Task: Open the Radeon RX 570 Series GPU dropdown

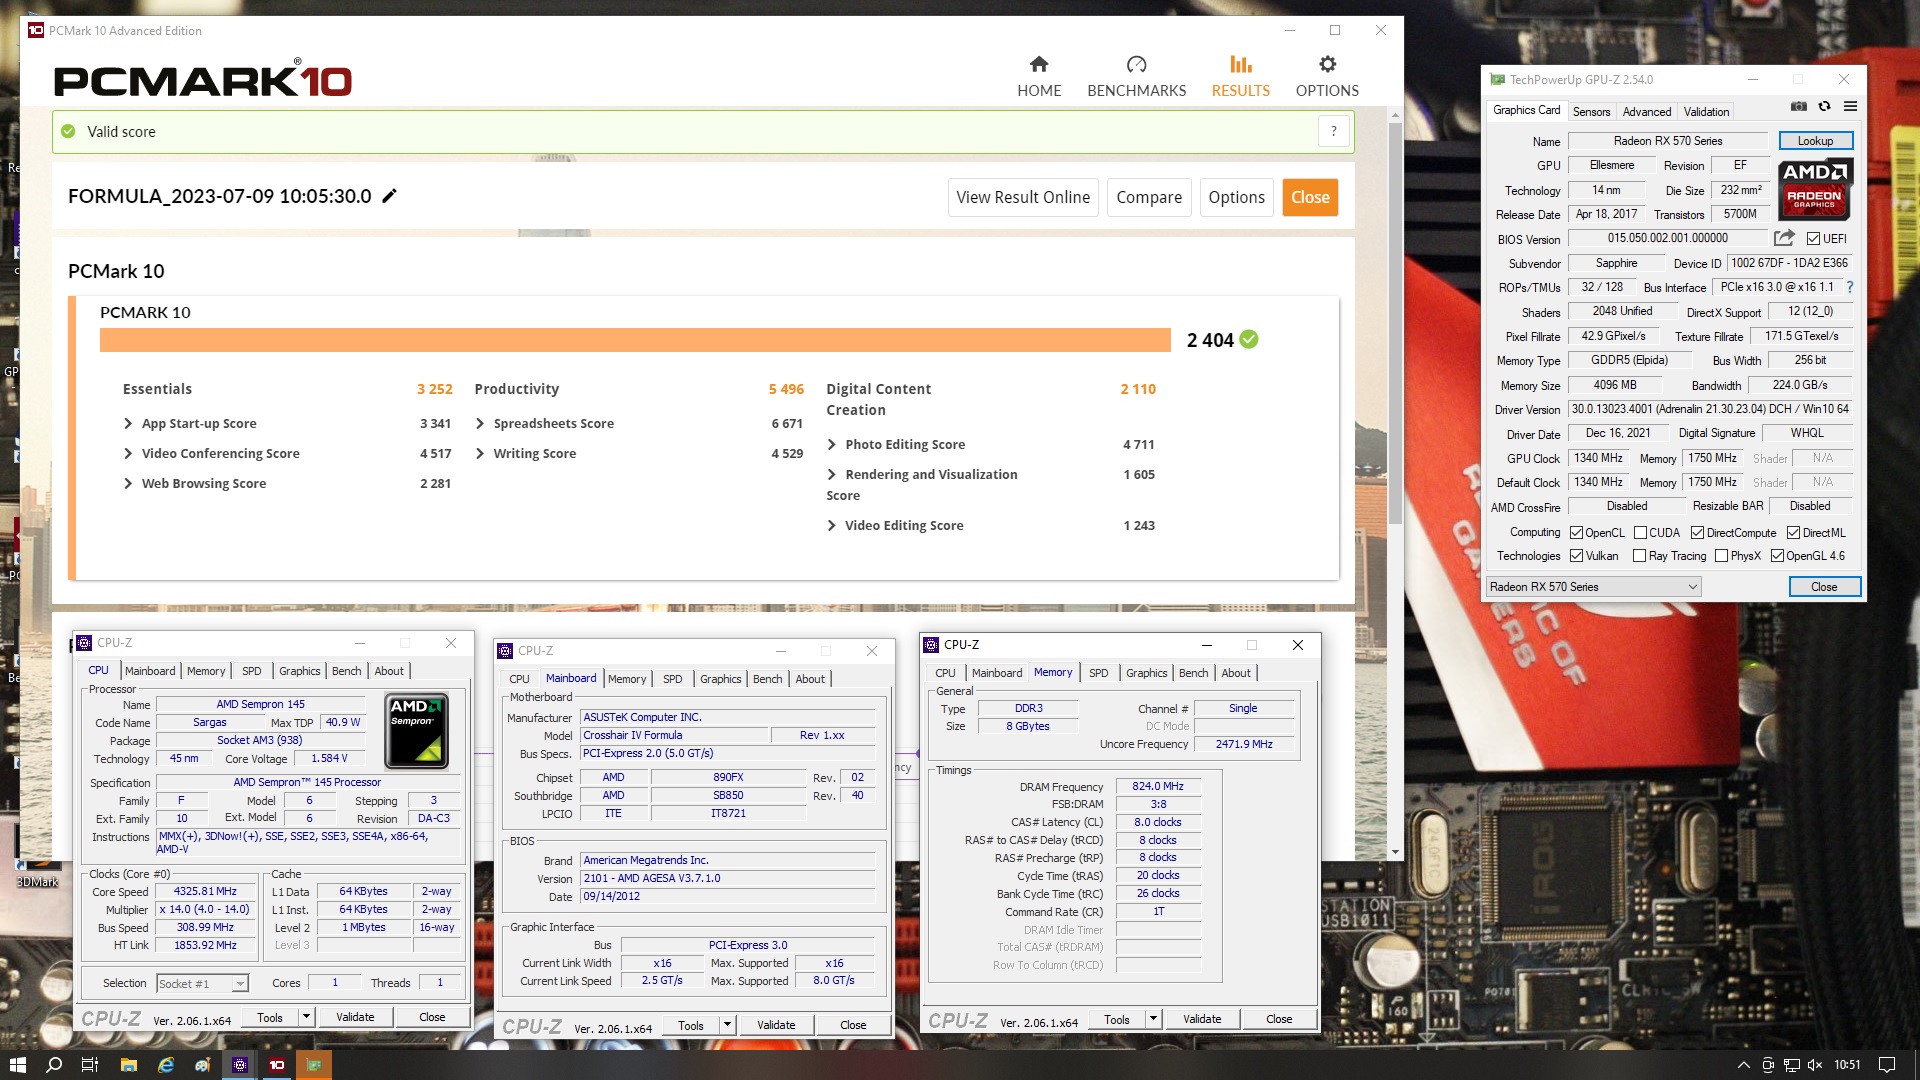Action: coord(1593,587)
